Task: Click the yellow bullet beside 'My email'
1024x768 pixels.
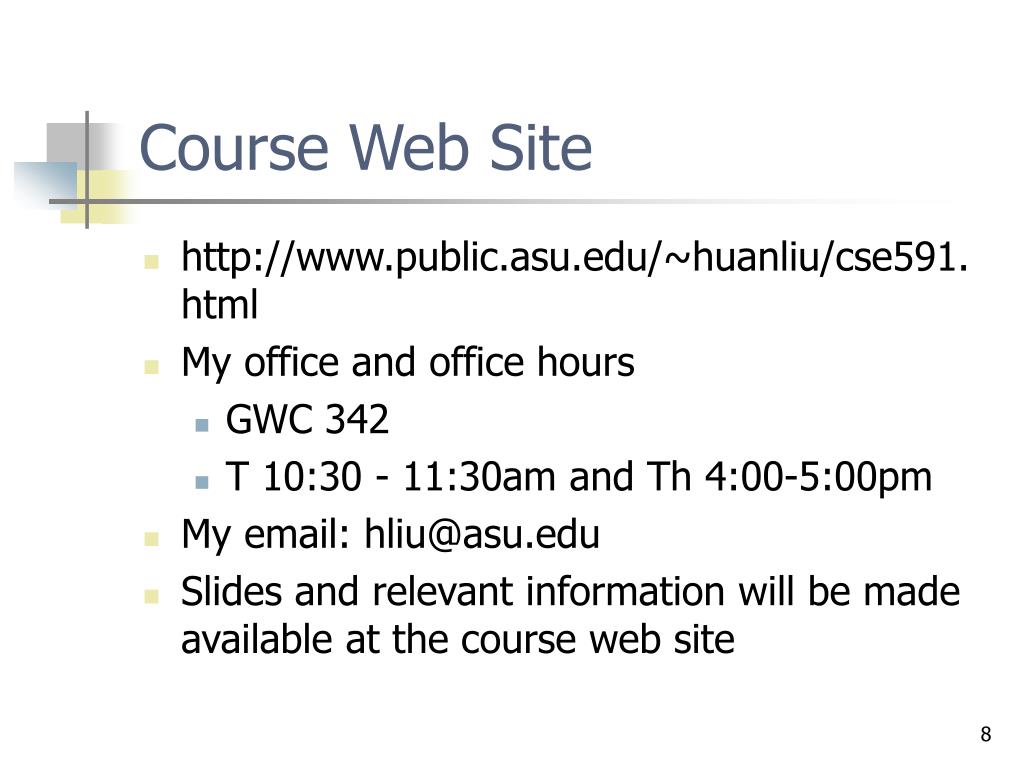Action: 152,539
